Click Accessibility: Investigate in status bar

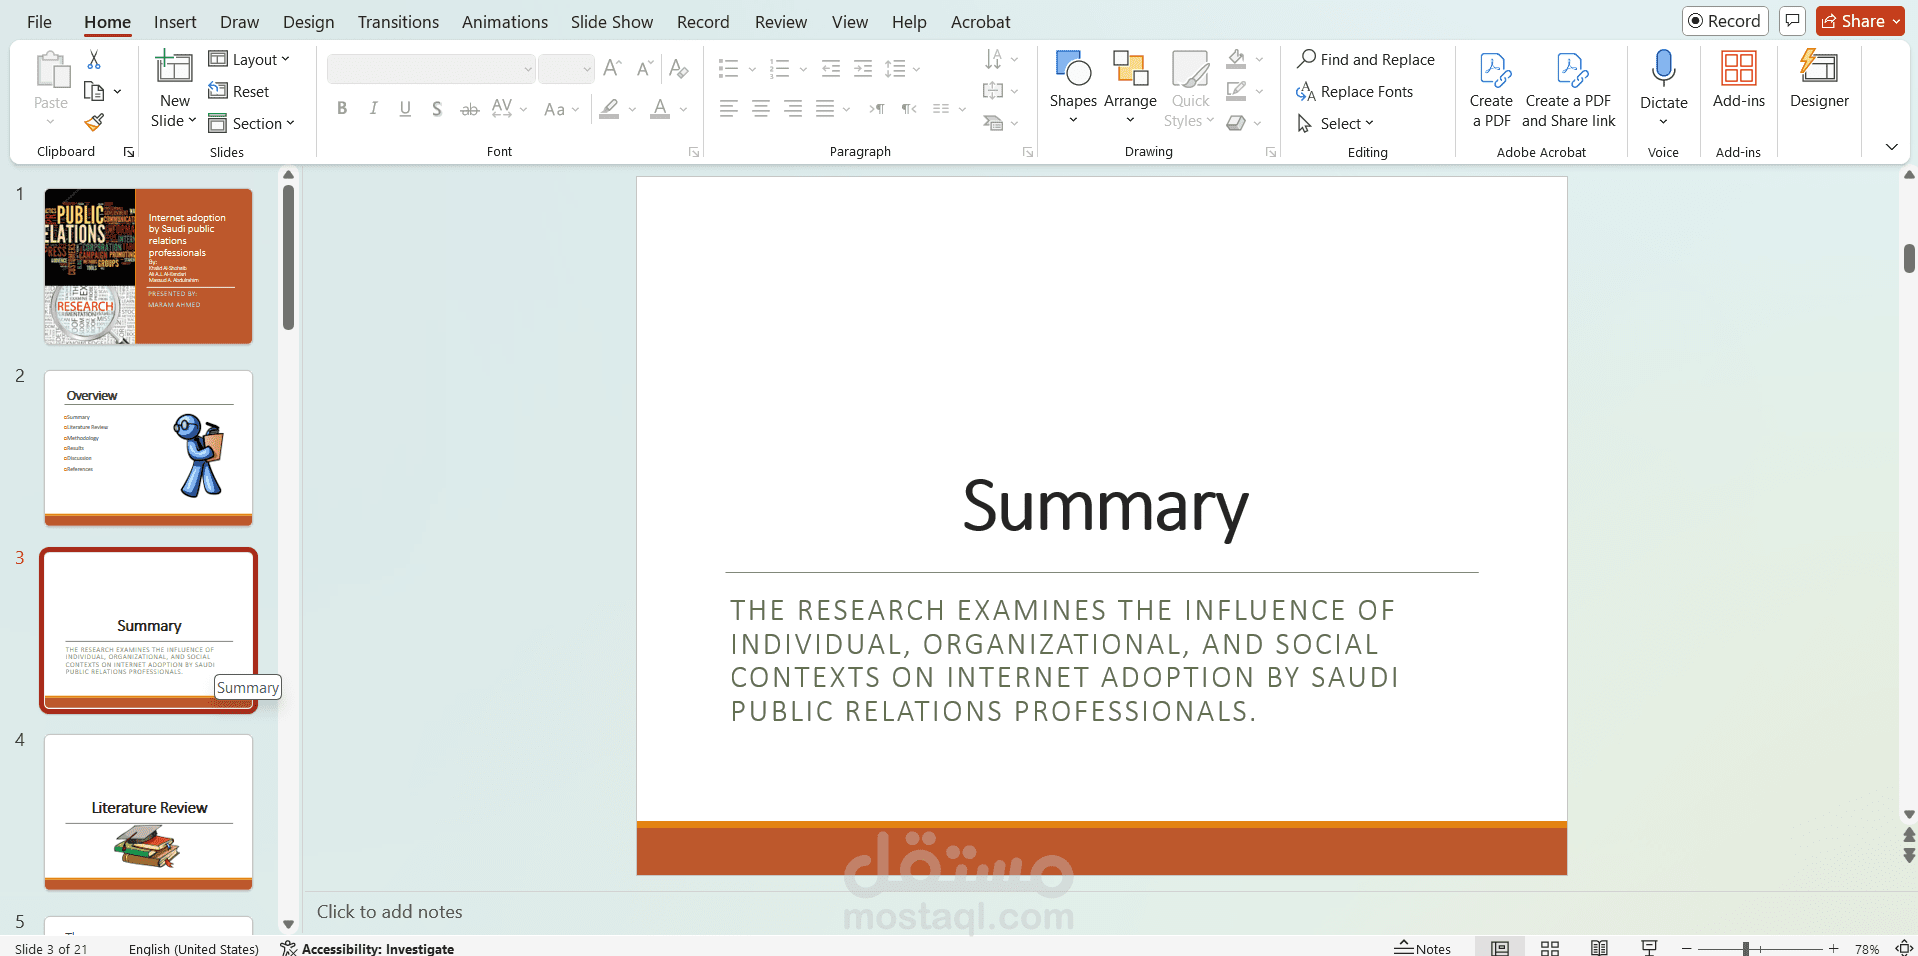(367, 948)
